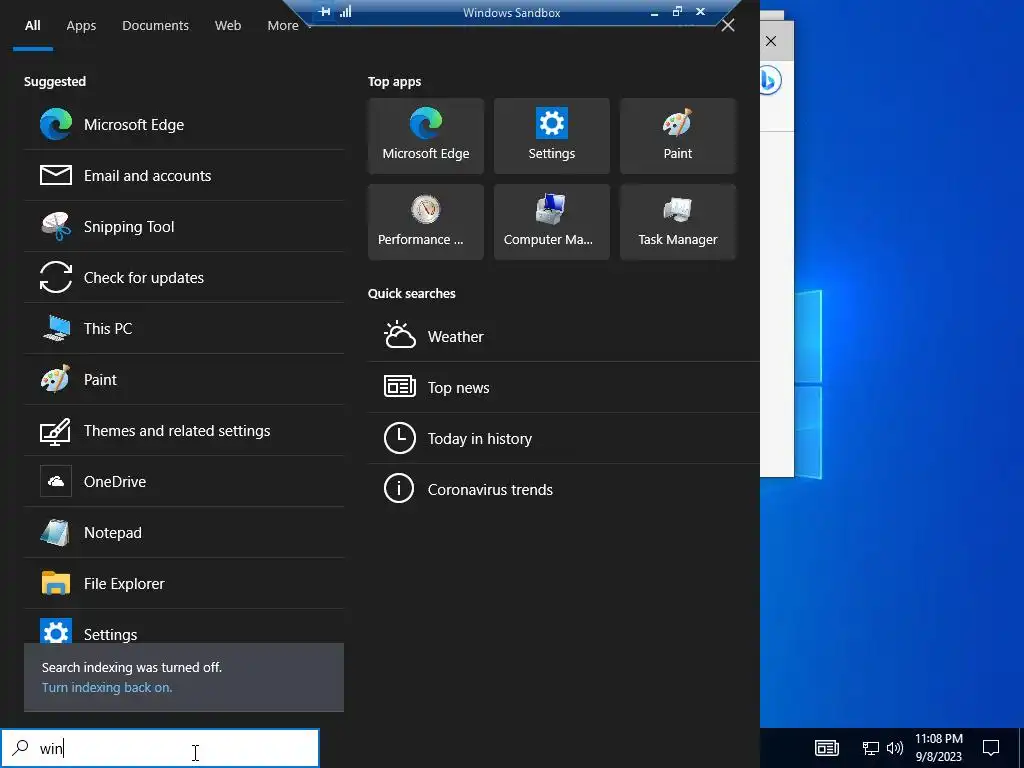Viewport: 1024px width, 768px height.
Task: Open the Action Center notification icon
Action: point(991,748)
